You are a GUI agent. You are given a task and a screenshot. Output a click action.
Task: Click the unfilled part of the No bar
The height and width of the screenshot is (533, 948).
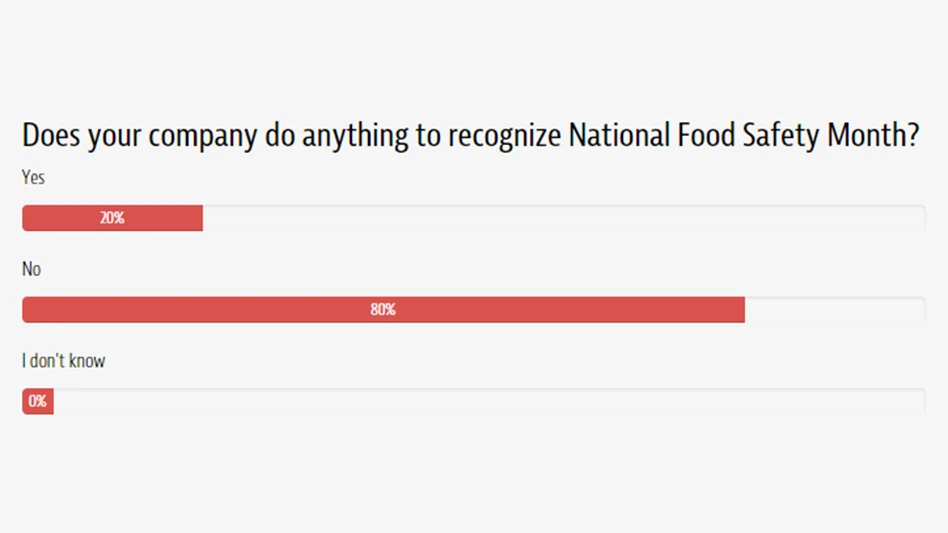pyautogui.click(x=834, y=310)
